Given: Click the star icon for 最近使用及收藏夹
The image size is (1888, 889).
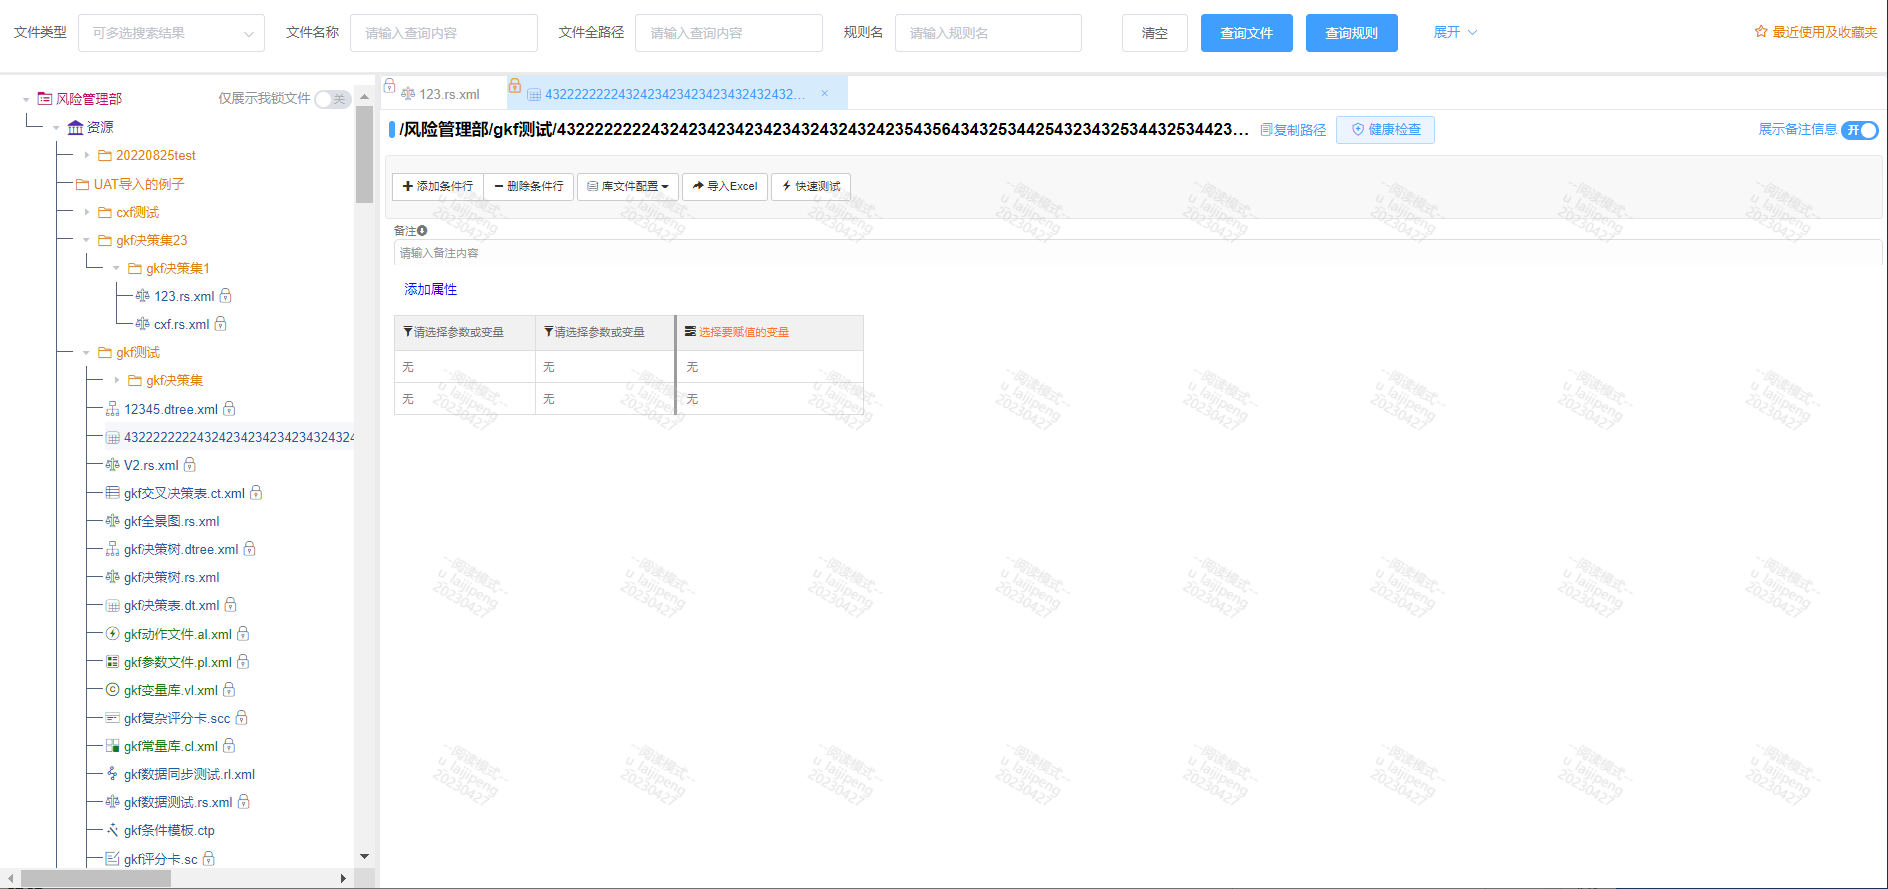Looking at the screenshot, I should click(1761, 32).
